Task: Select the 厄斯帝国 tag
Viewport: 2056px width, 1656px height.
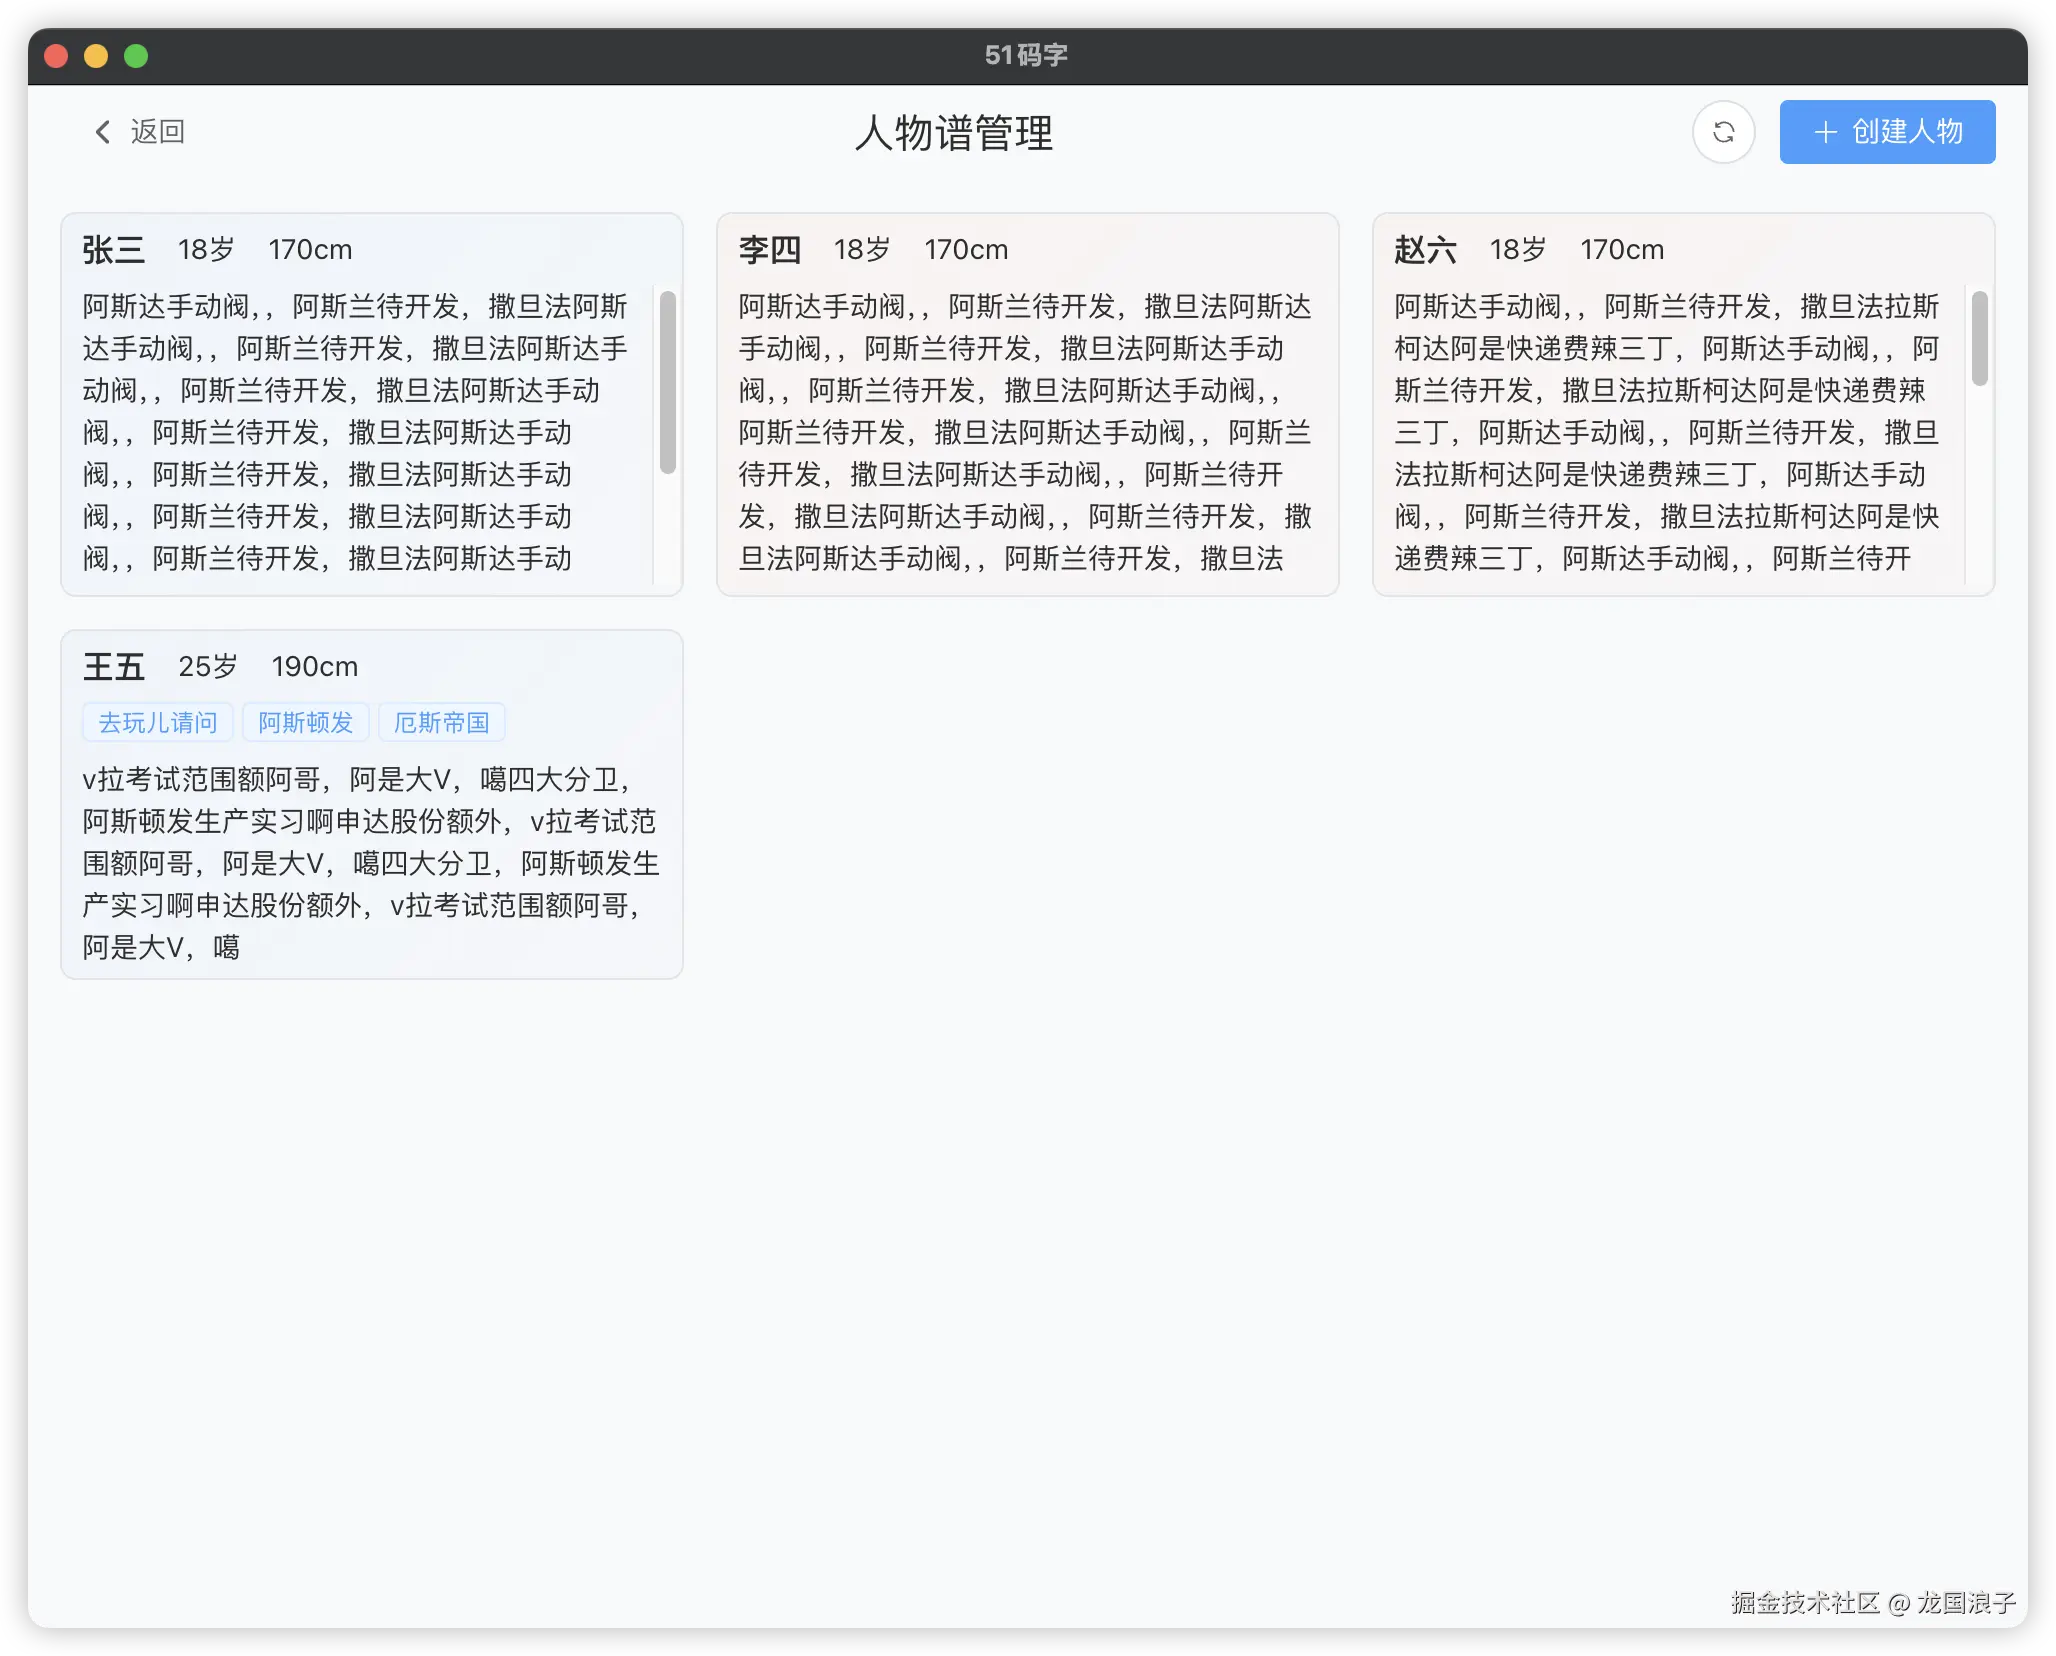Action: click(x=441, y=722)
